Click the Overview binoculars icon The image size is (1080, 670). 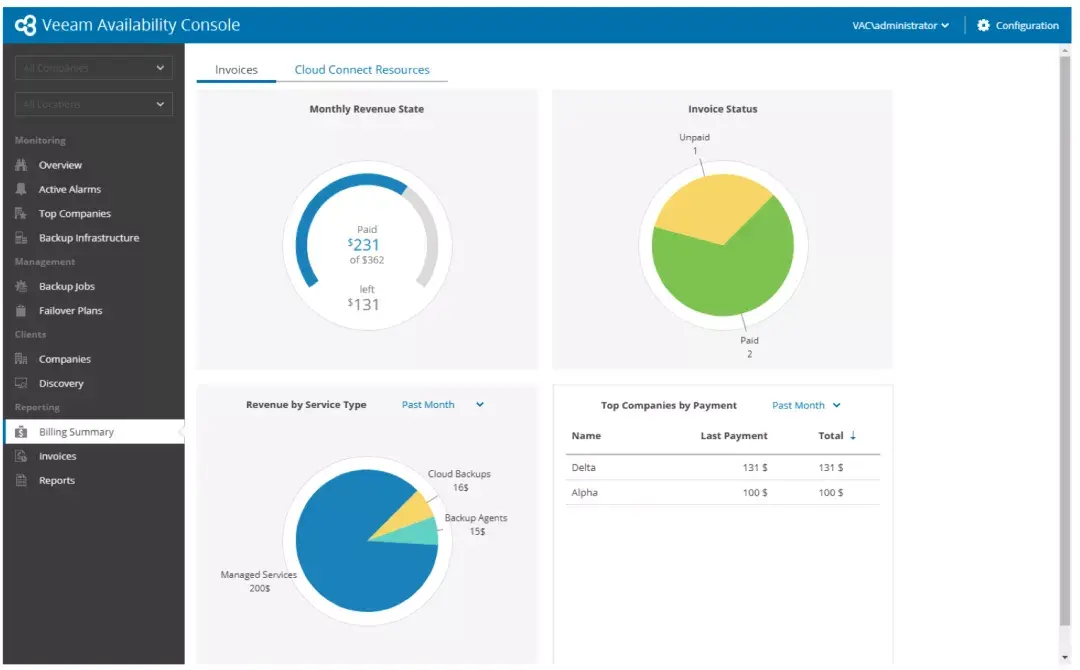click(x=21, y=165)
